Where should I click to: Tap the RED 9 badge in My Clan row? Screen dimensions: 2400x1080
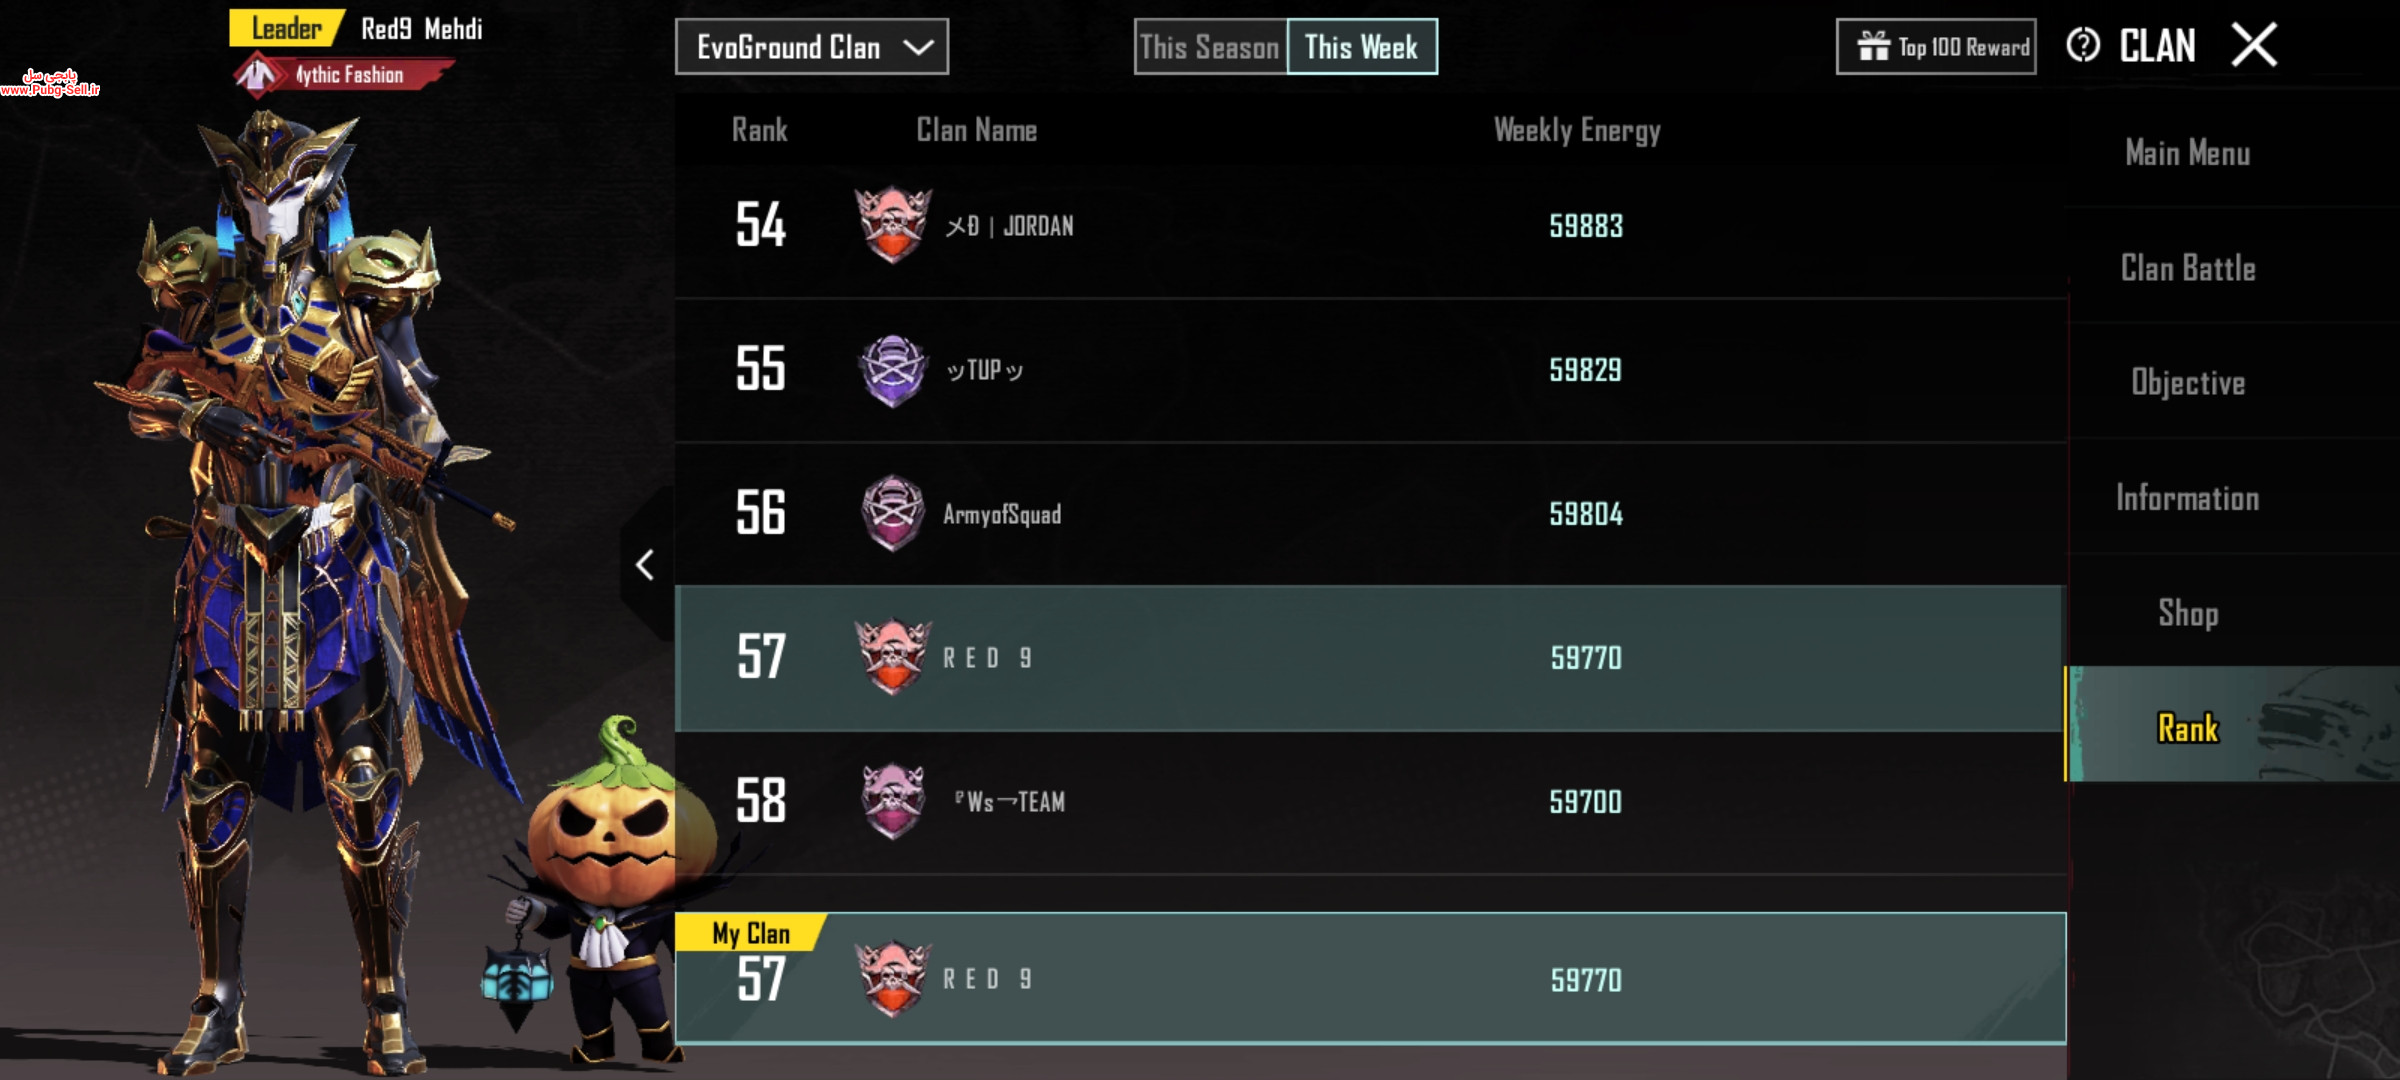(893, 979)
